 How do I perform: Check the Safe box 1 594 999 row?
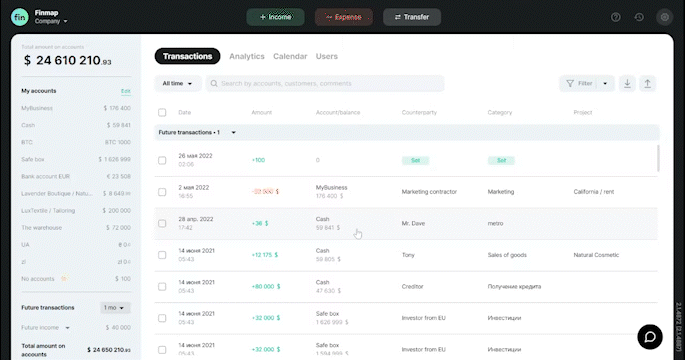tap(162, 350)
